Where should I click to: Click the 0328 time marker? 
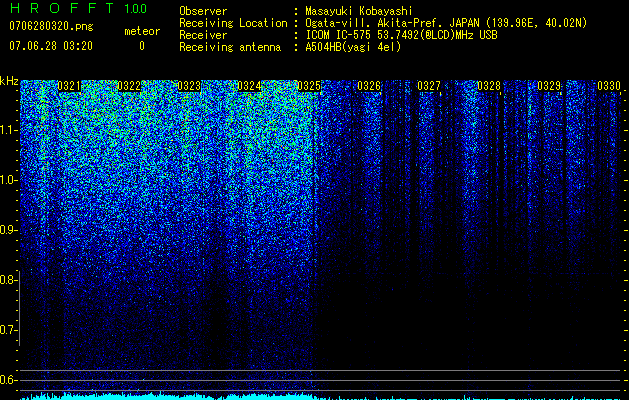click(489, 86)
